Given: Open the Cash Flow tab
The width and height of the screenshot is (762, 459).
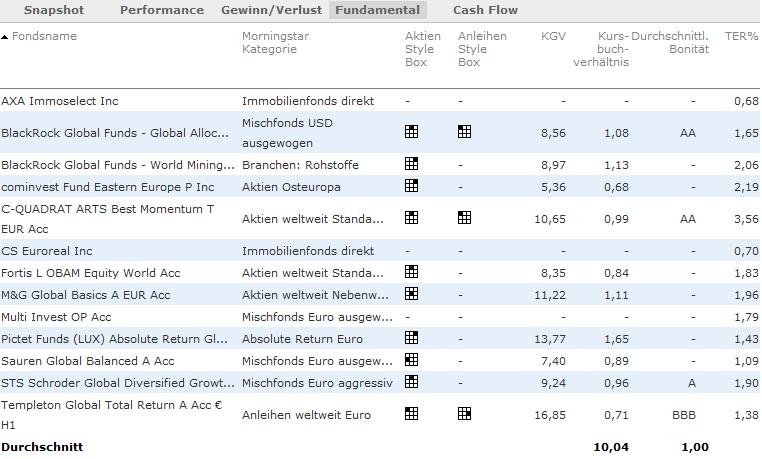Looking at the screenshot, I should click(485, 11).
